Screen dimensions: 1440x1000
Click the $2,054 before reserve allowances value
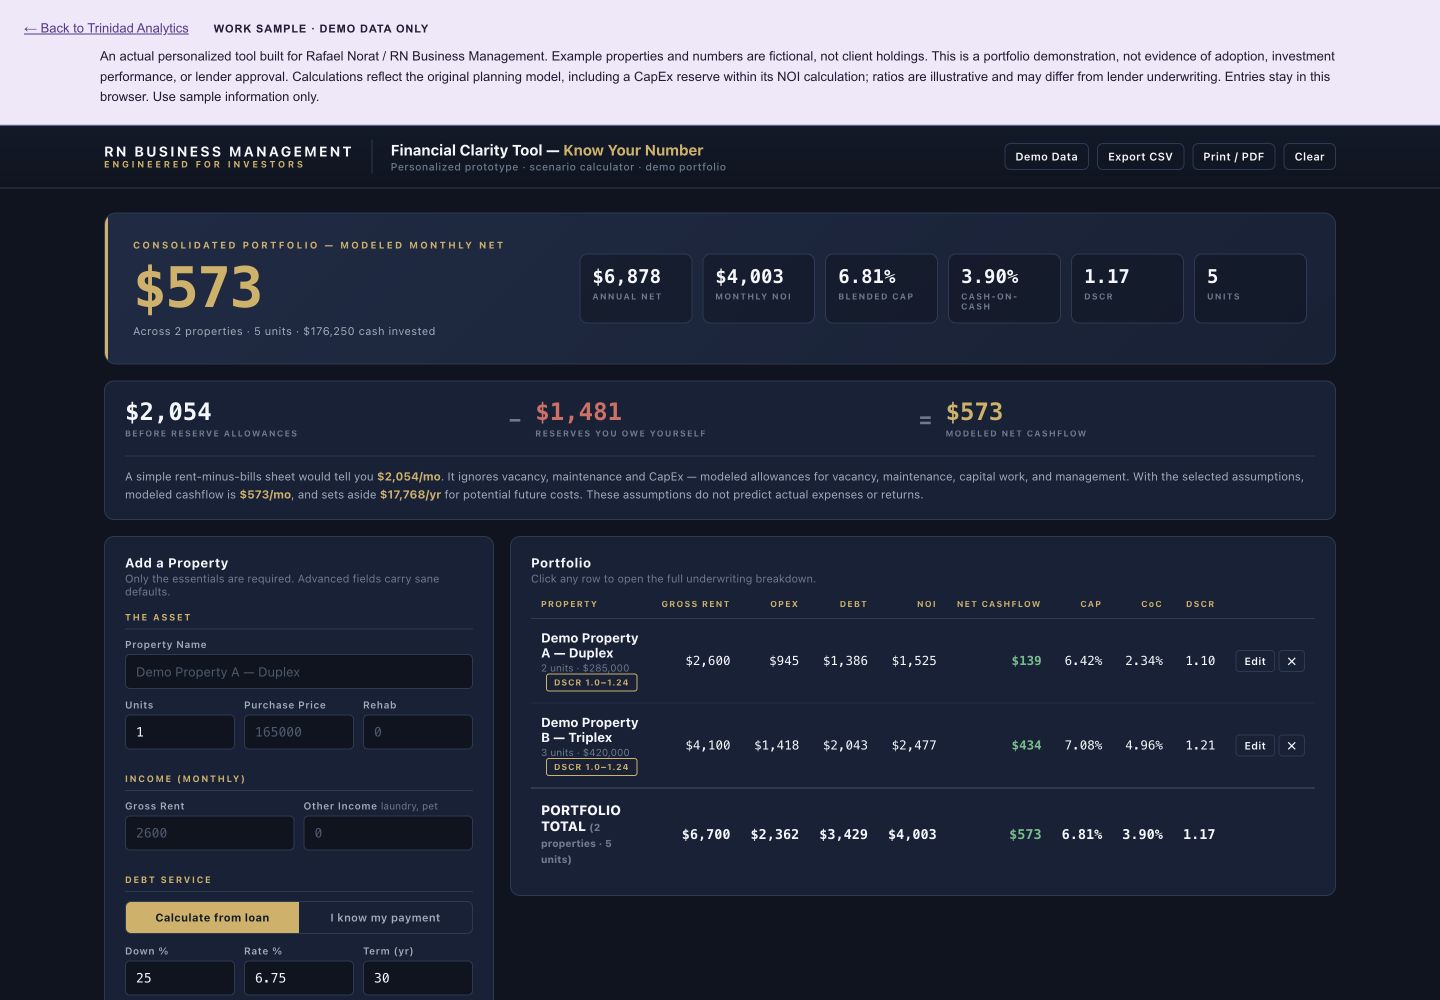tap(168, 412)
